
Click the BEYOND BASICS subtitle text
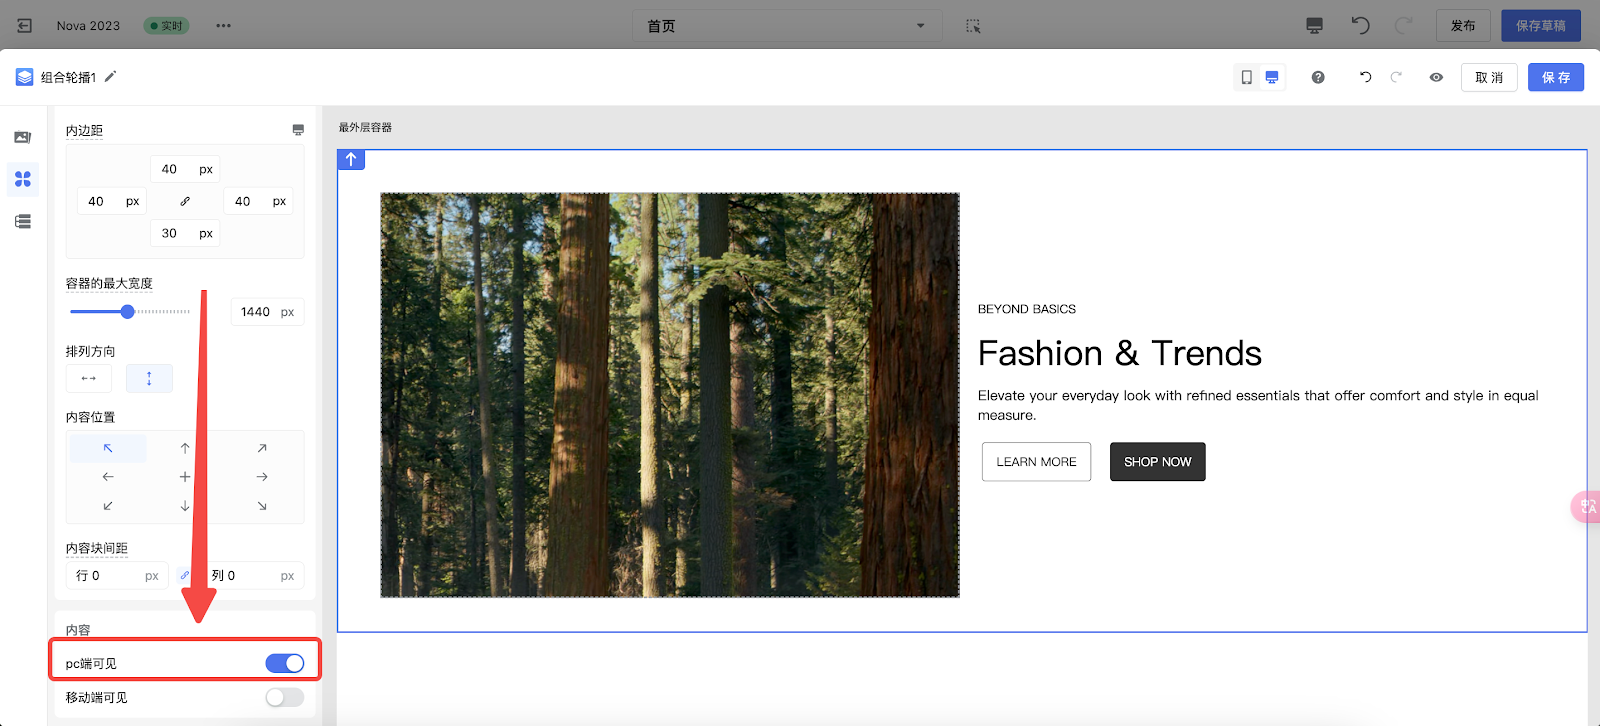point(1027,309)
